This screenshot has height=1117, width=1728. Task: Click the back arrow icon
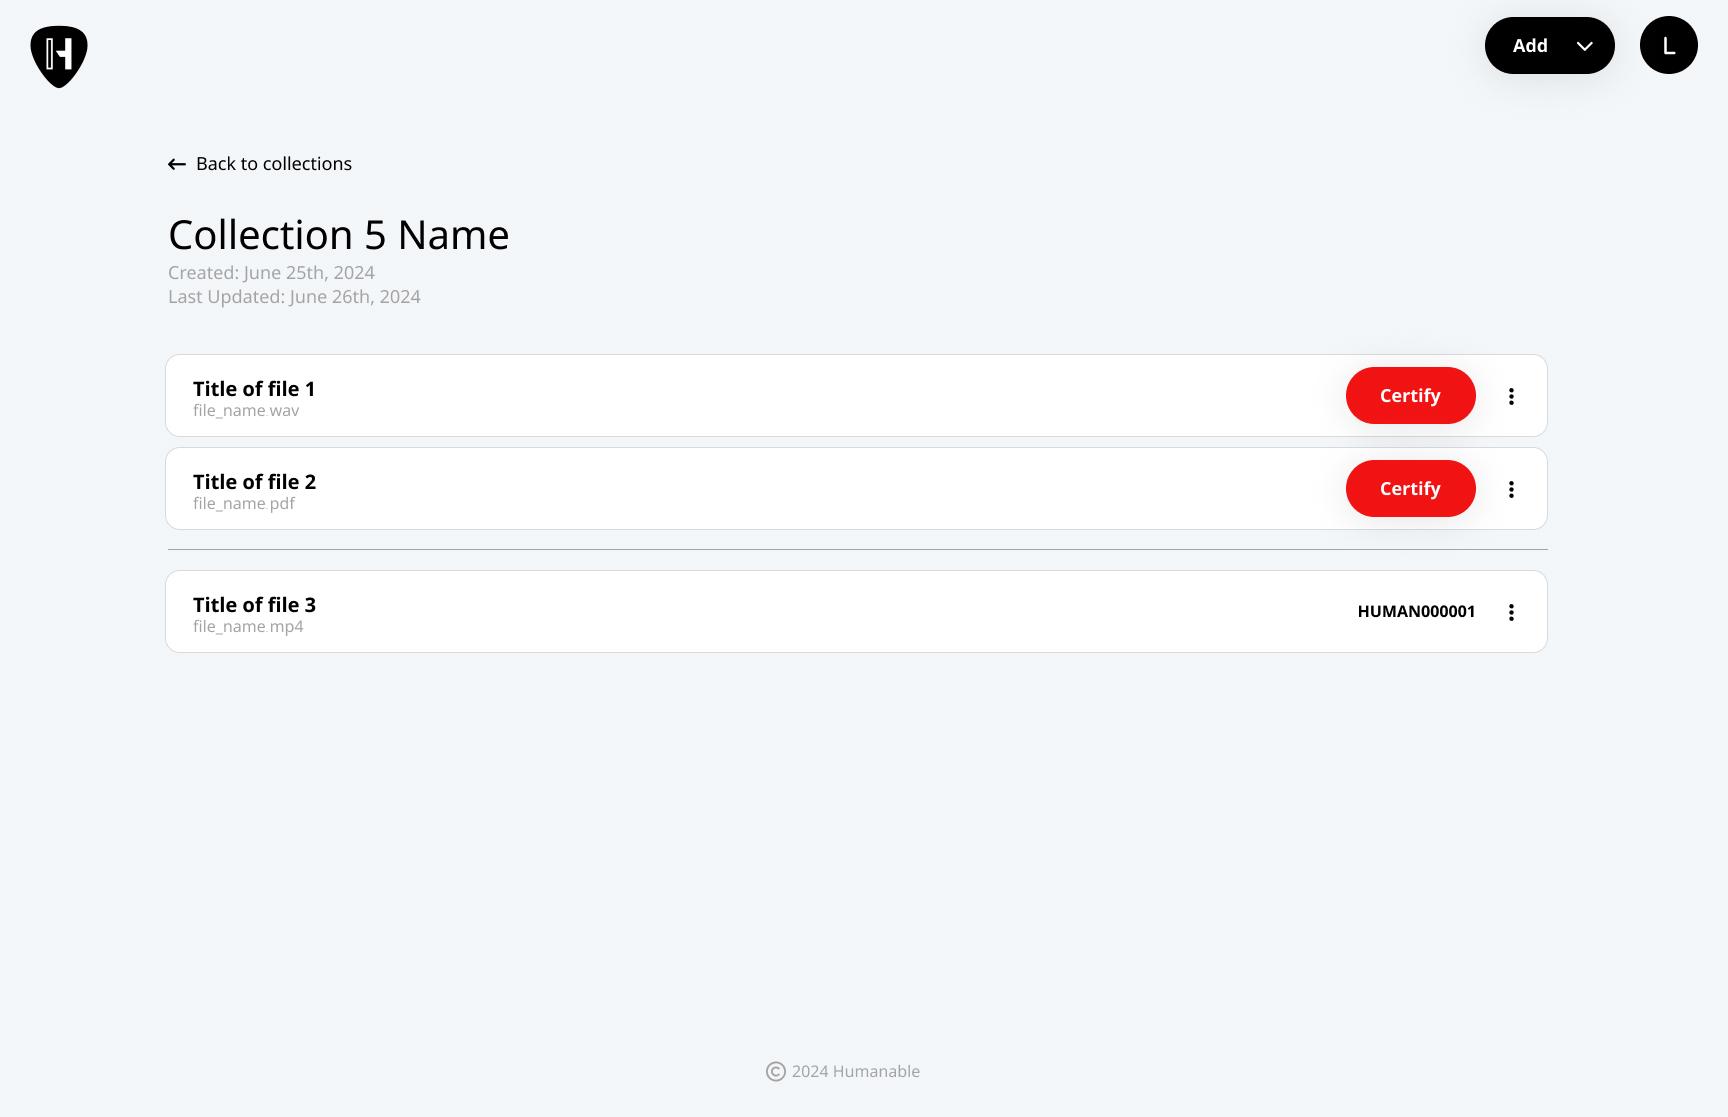(177, 164)
